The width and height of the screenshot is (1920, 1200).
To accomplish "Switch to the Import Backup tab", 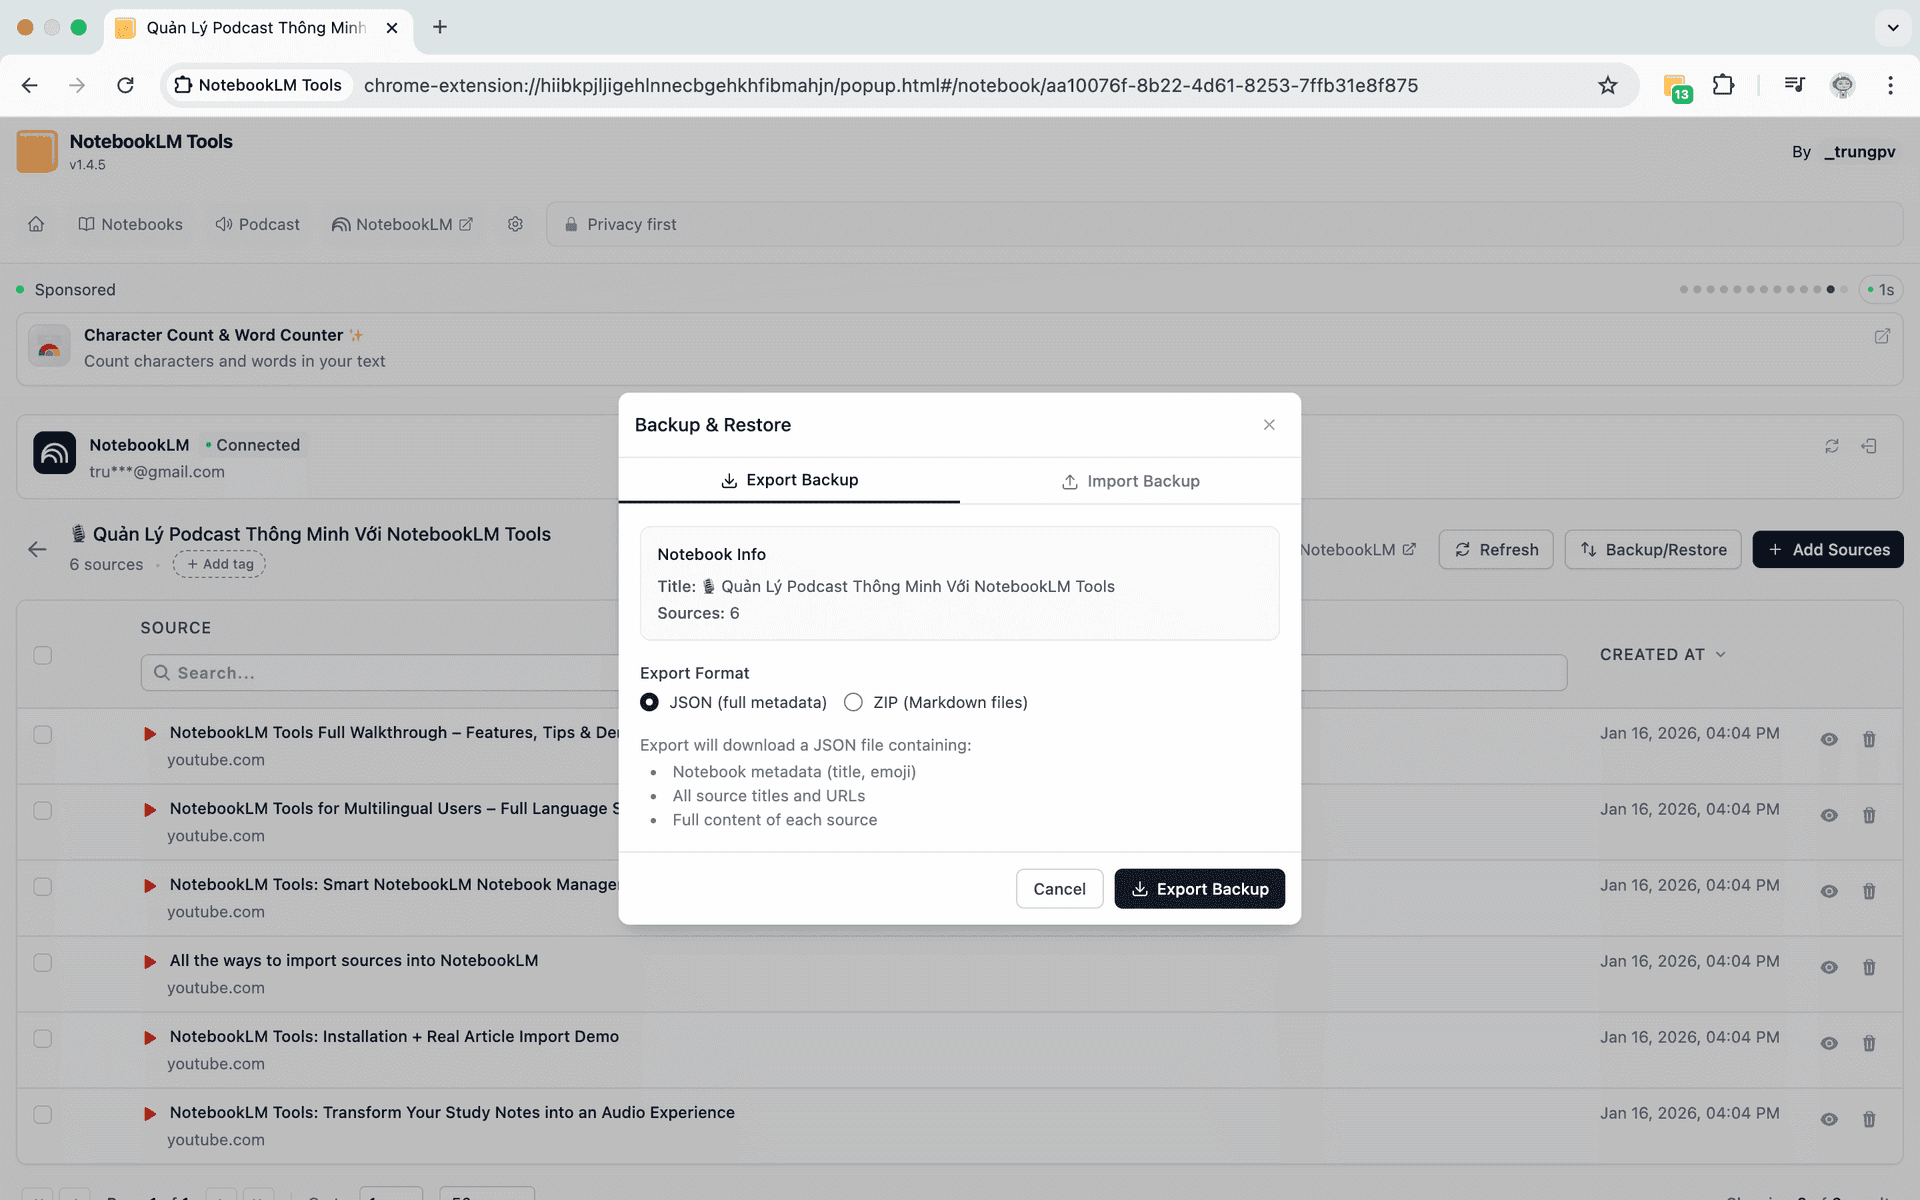I will [1130, 481].
